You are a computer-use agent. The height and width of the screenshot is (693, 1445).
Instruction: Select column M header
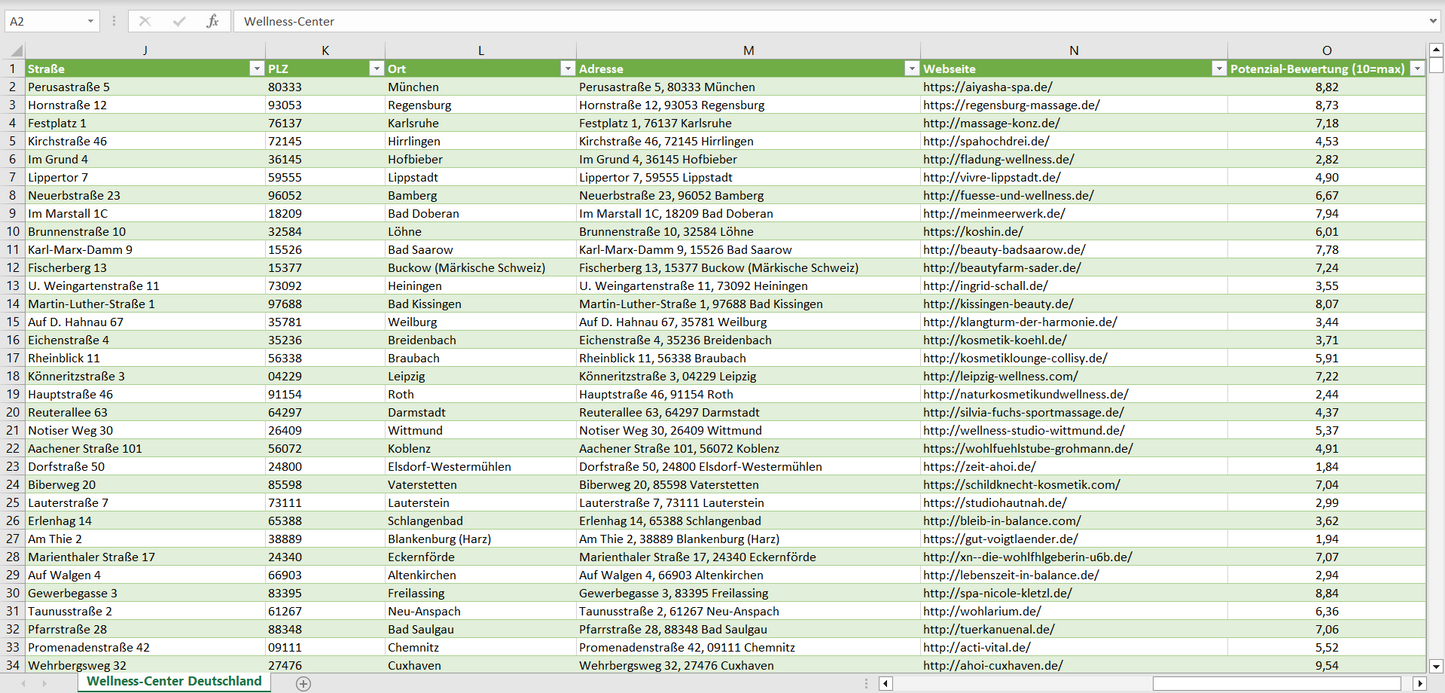click(748, 50)
